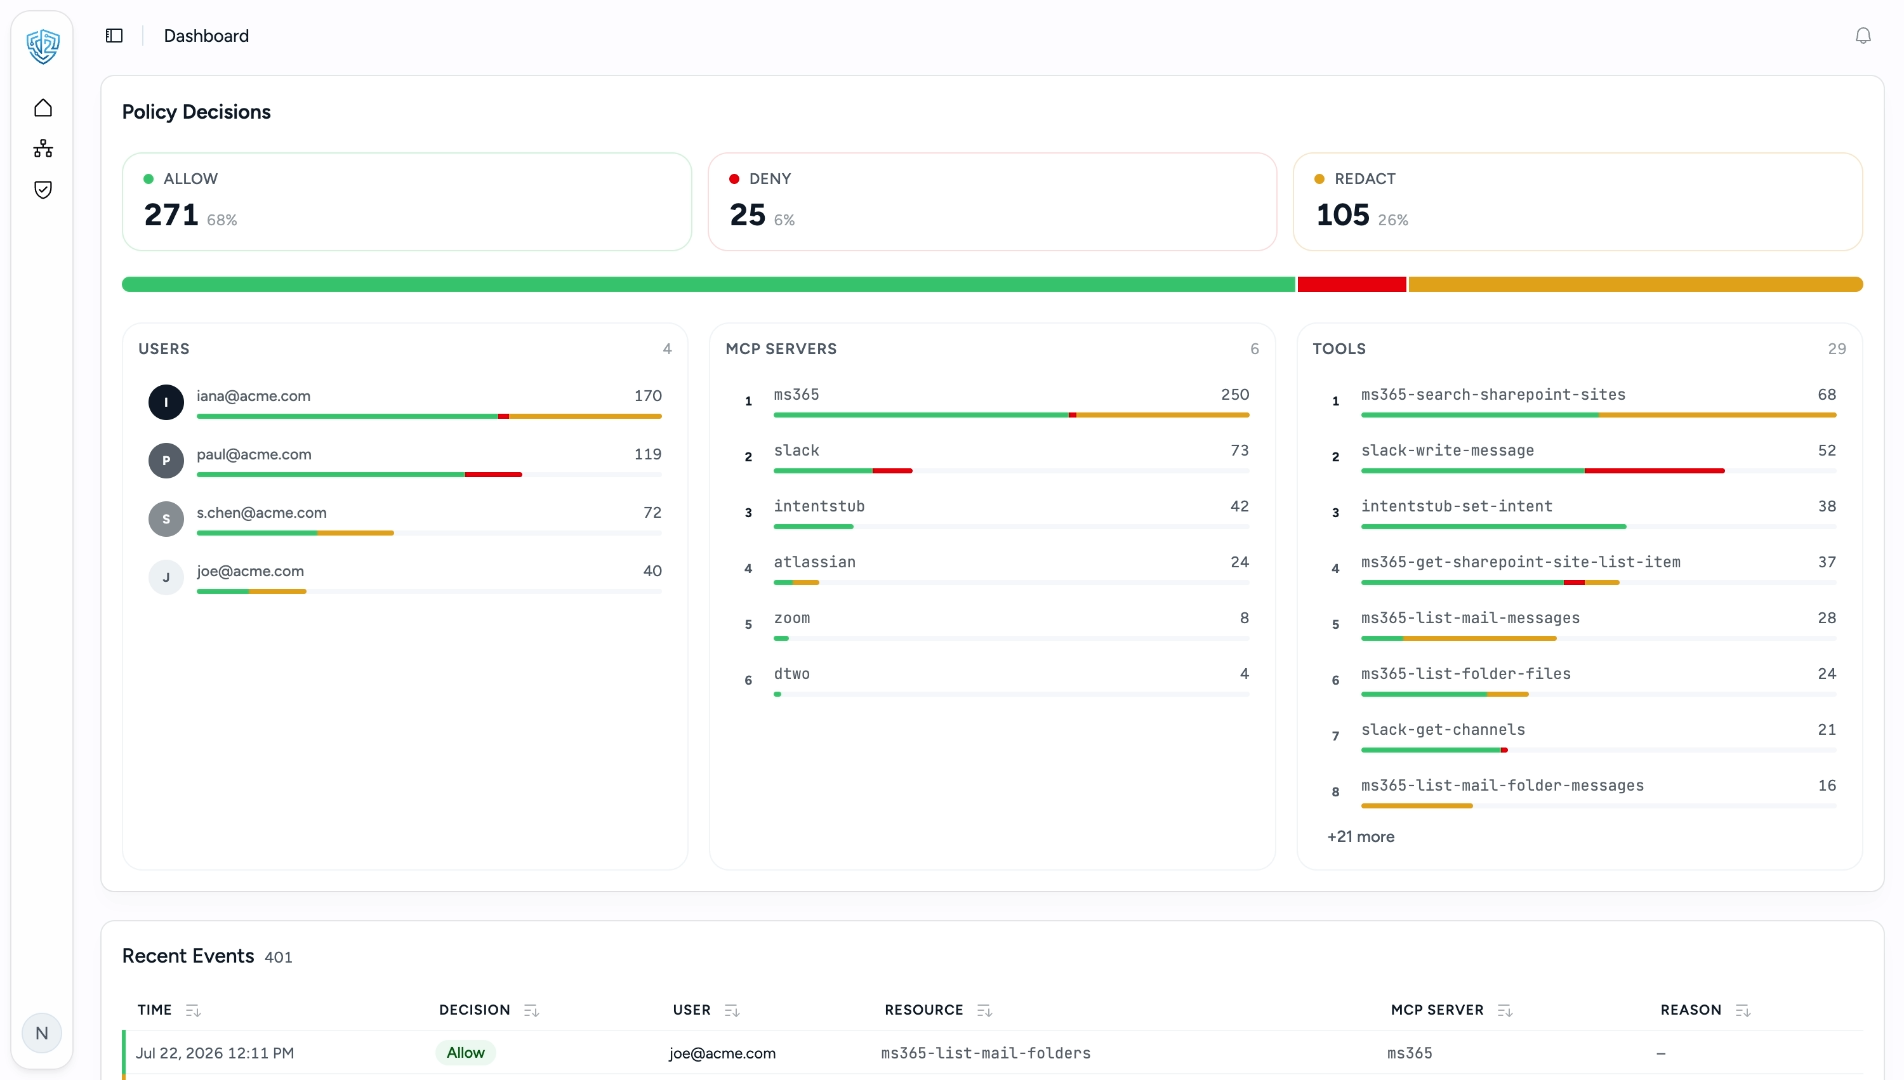Open the Home page icon

43,108
